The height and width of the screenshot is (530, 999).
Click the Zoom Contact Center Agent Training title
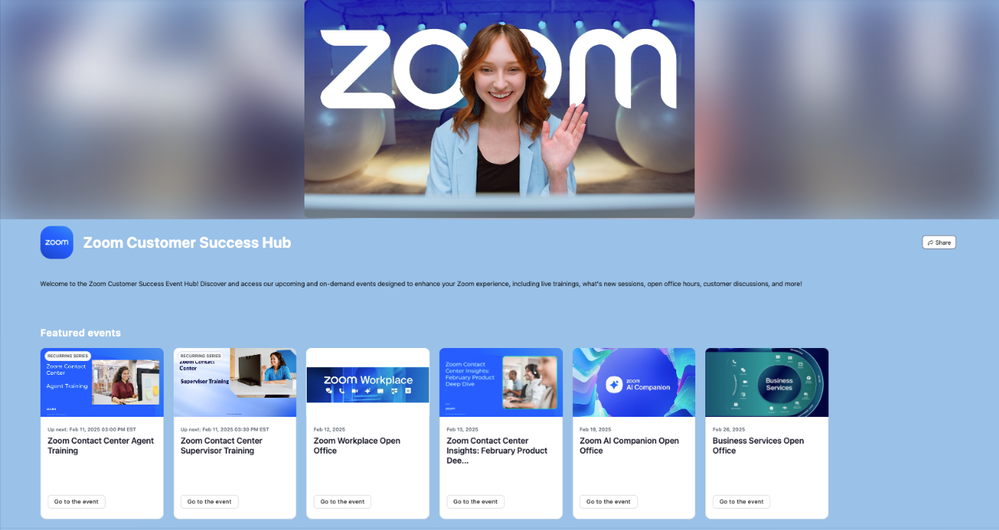point(101,445)
